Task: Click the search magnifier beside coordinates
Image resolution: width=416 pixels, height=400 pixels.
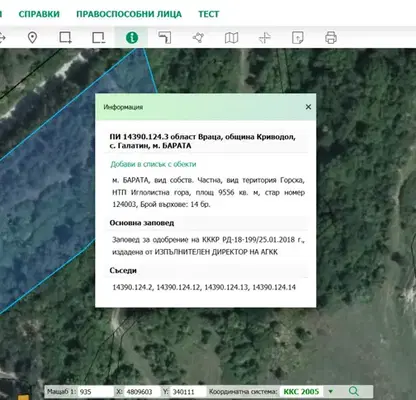Action: pyautogui.click(x=354, y=391)
